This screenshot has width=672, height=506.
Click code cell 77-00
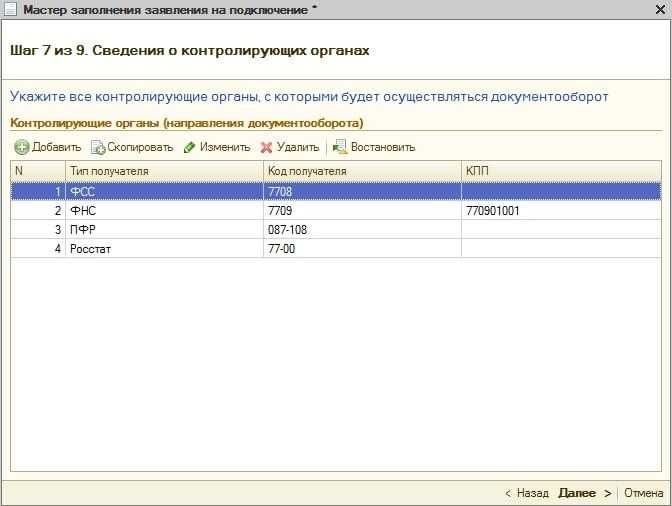pos(362,249)
